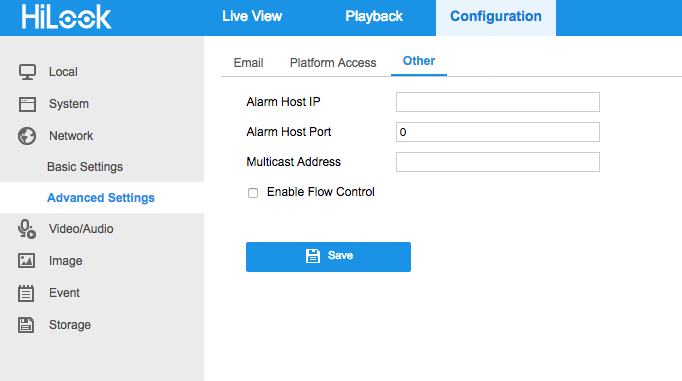The height and width of the screenshot is (381, 682).
Task: Select the Other tab
Action: 419,61
